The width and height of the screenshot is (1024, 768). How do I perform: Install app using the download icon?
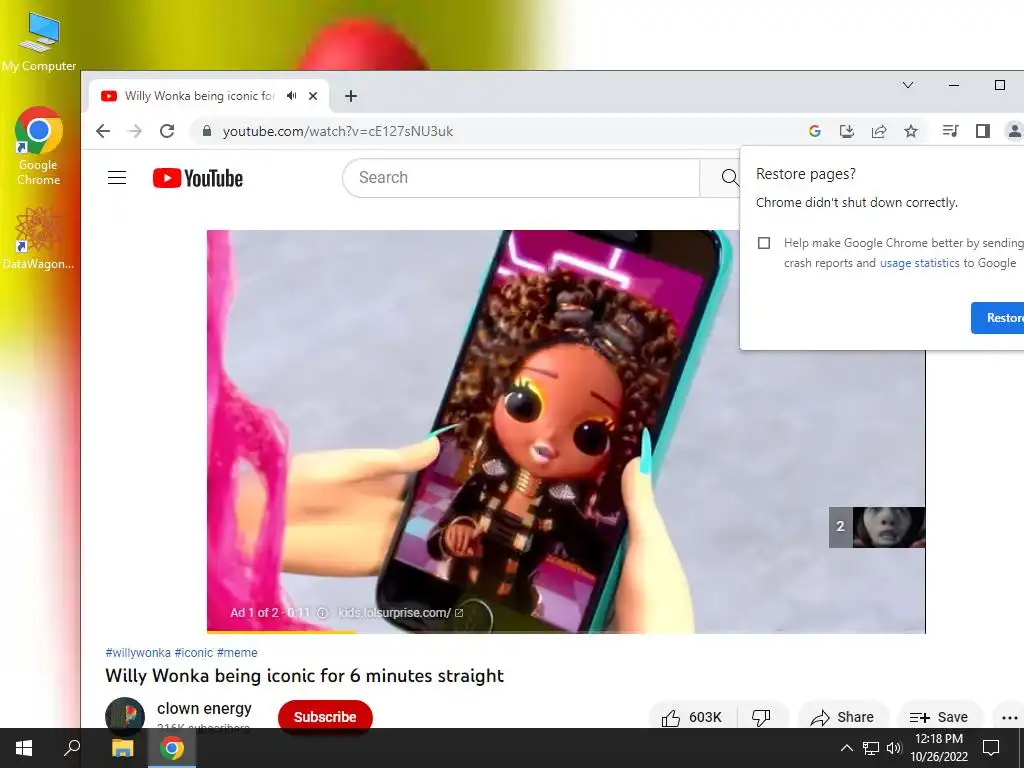click(x=847, y=131)
